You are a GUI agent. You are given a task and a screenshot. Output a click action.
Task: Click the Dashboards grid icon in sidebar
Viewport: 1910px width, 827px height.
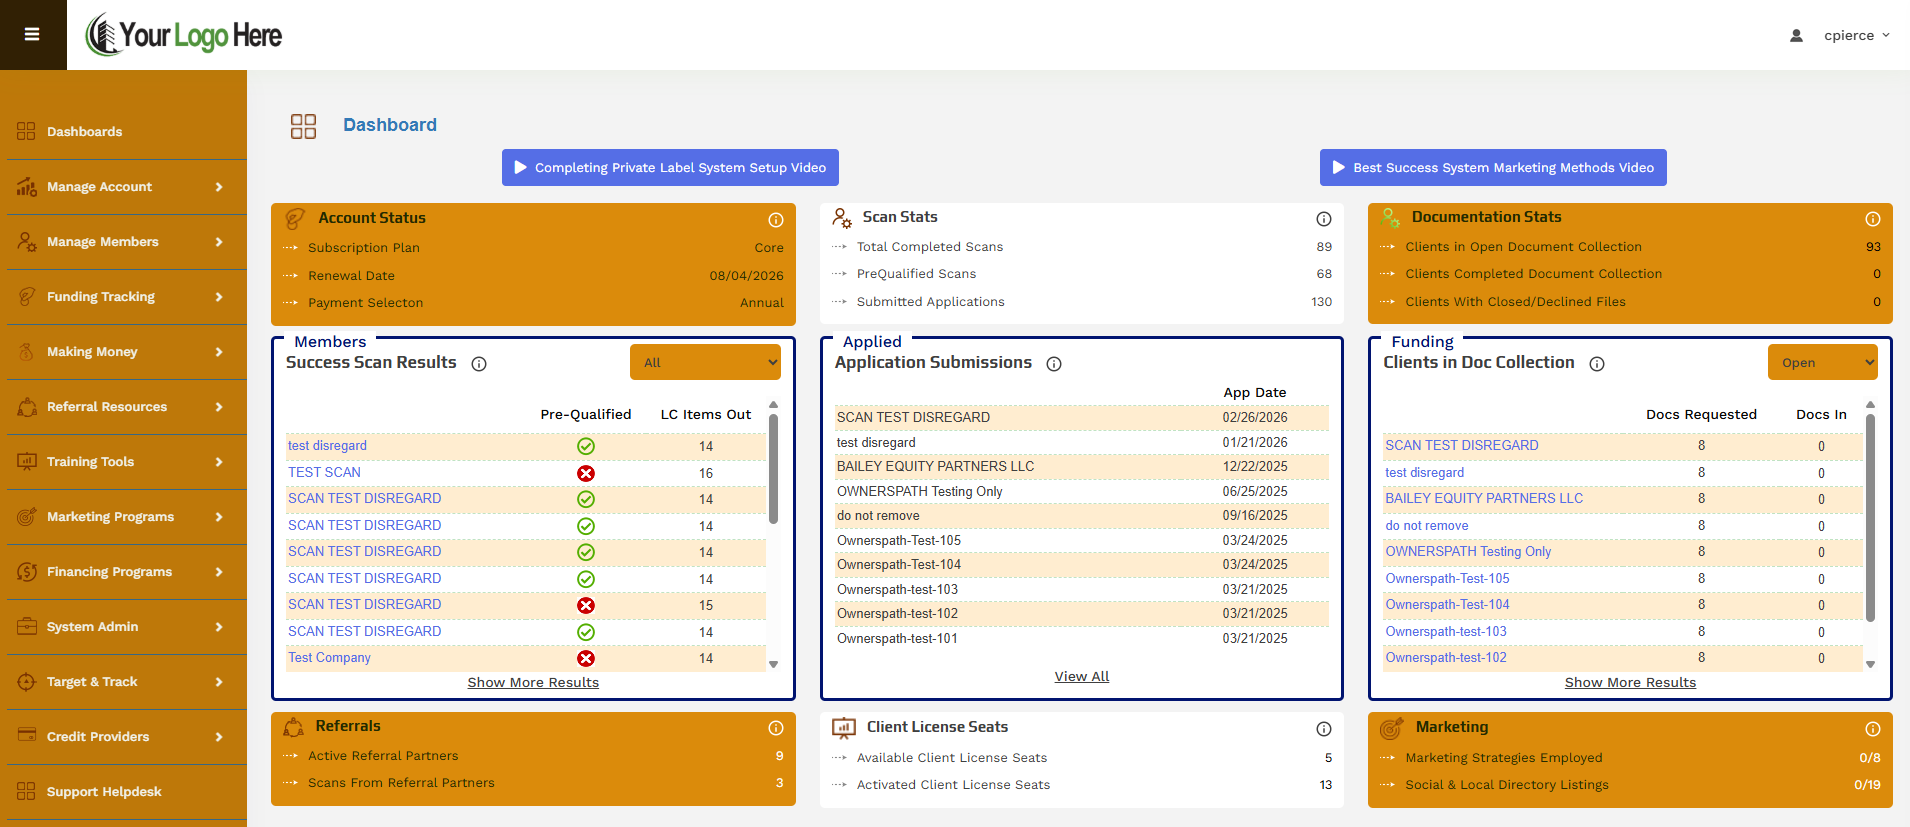pyautogui.click(x=26, y=131)
